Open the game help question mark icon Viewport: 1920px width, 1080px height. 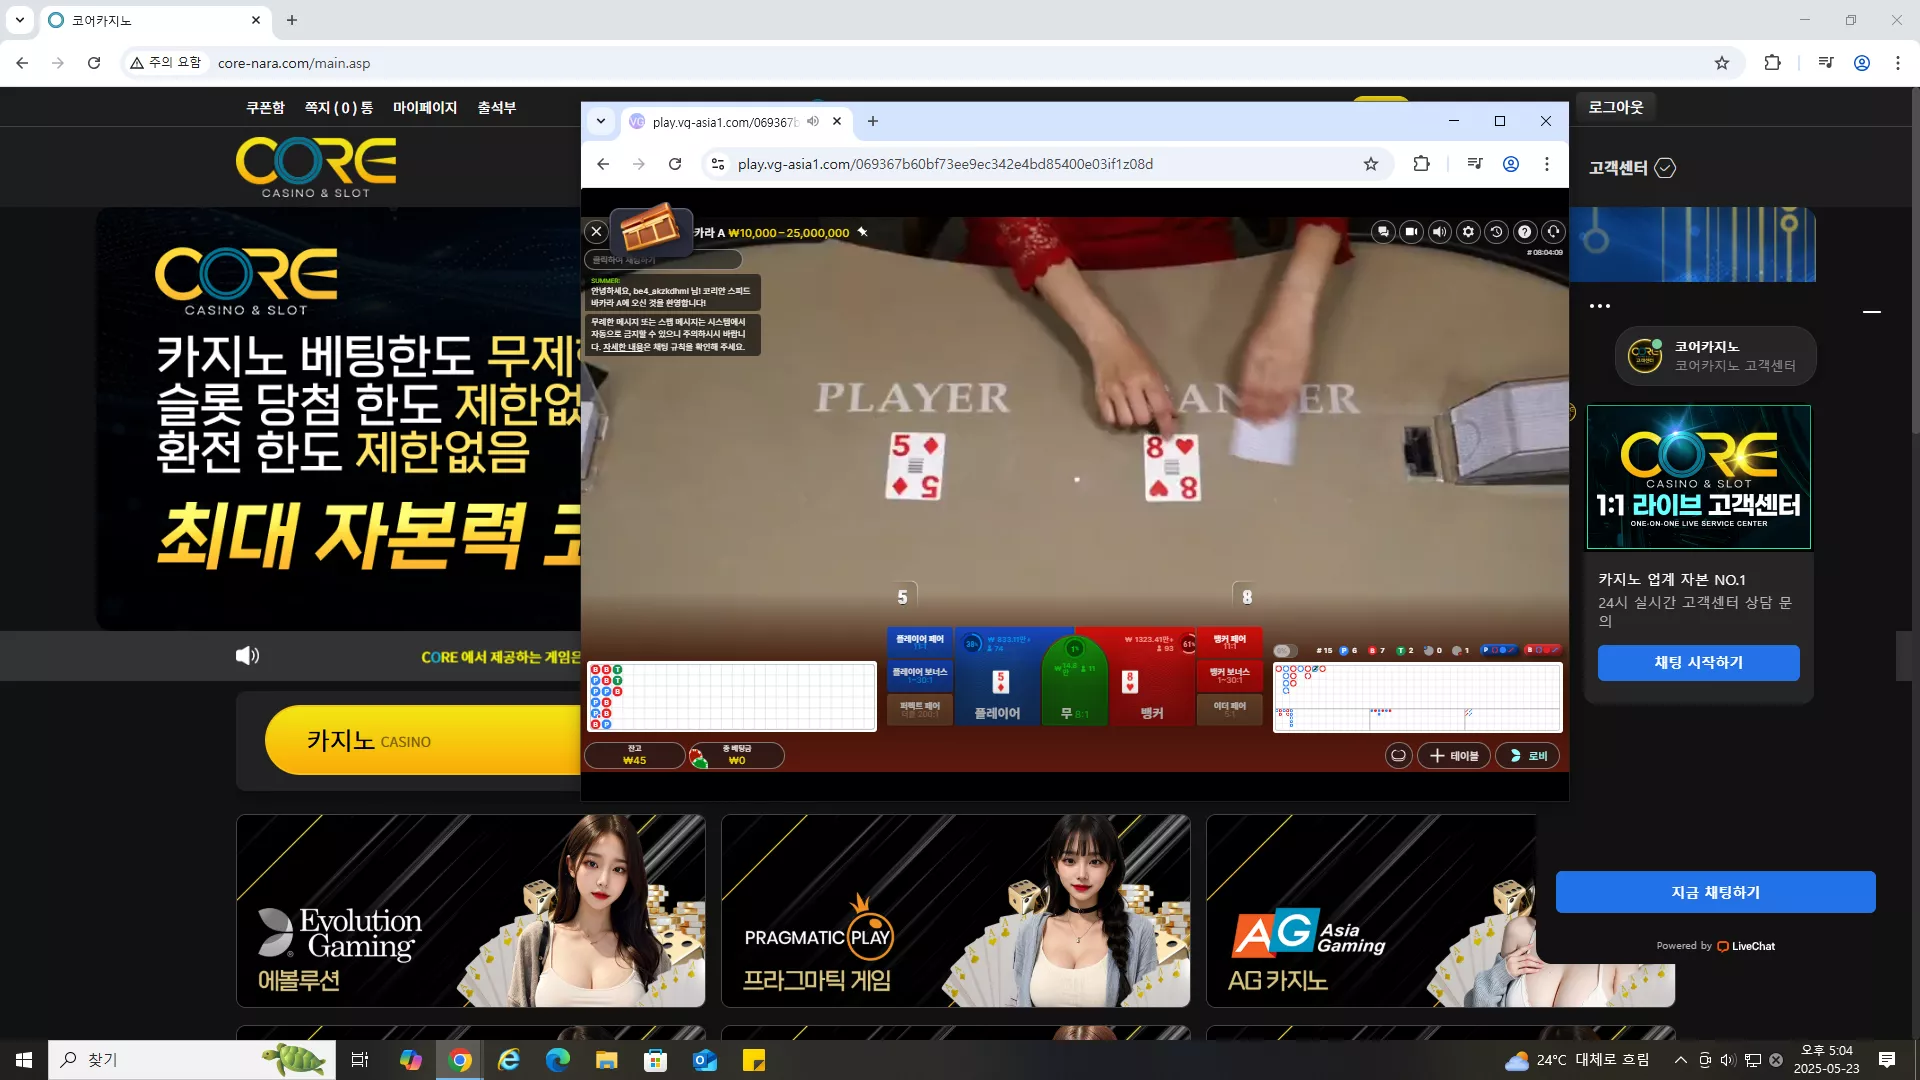1524,232
